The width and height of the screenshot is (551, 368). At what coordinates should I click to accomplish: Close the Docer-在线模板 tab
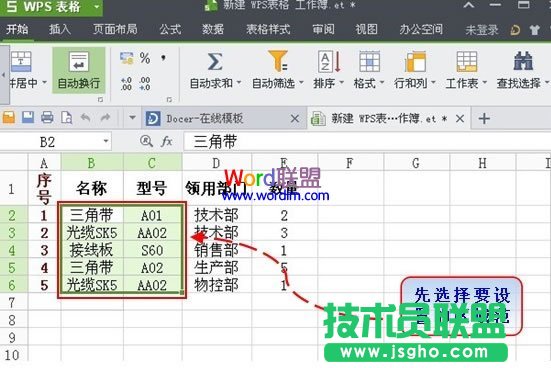point(295,119)
